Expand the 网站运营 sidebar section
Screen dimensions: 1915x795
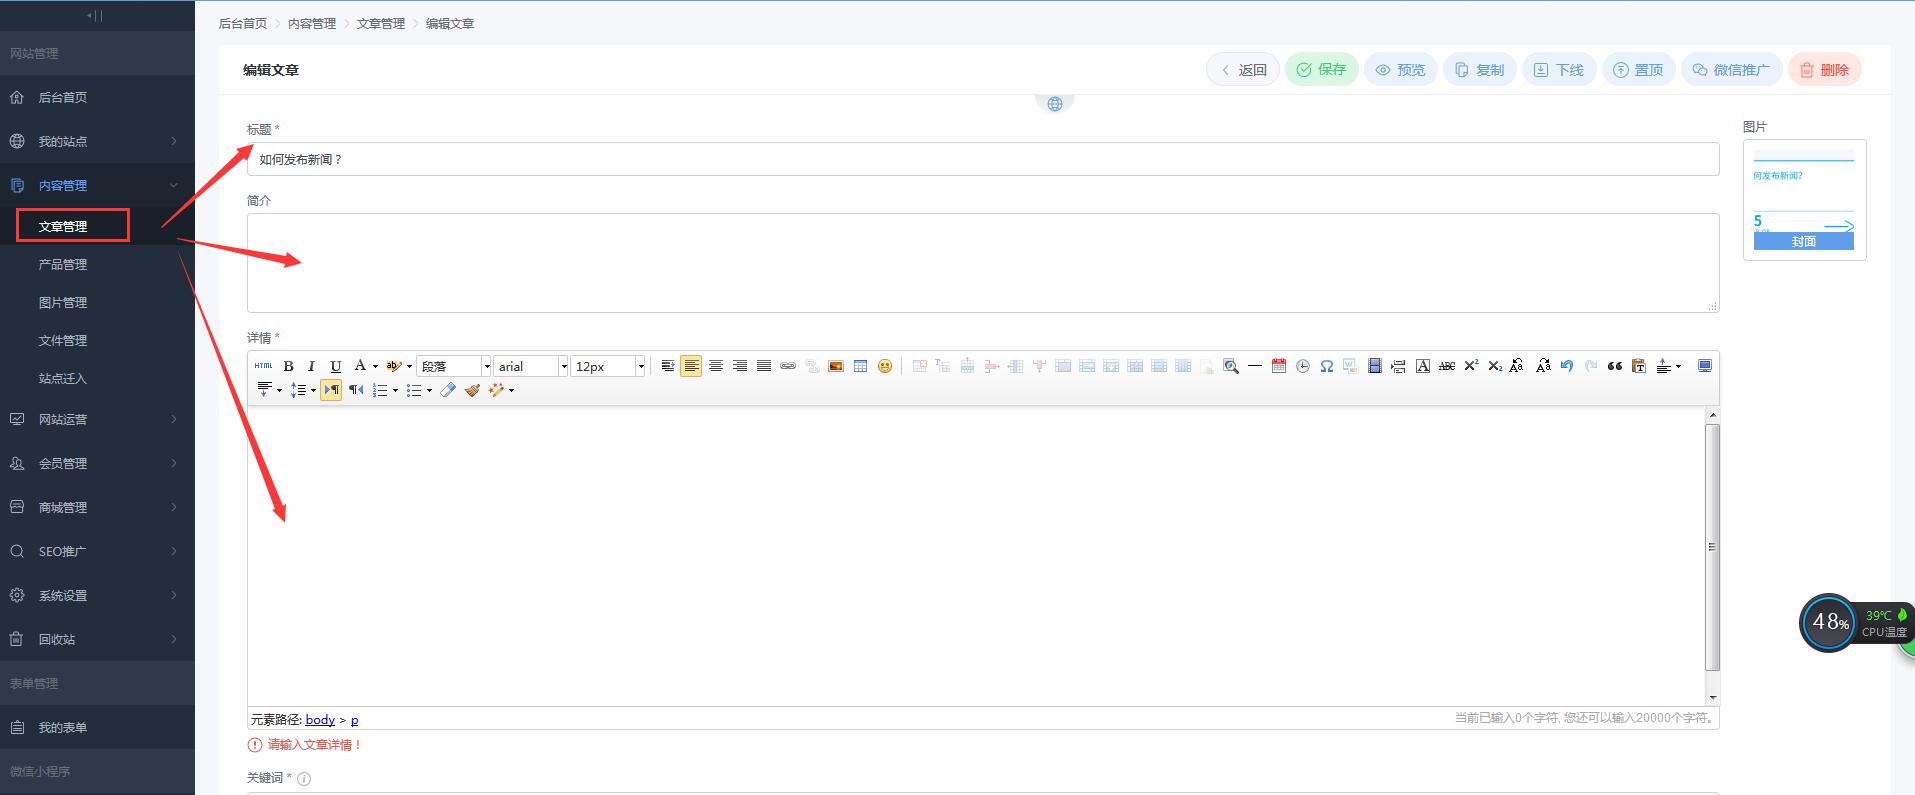click(x=97, y=419)
